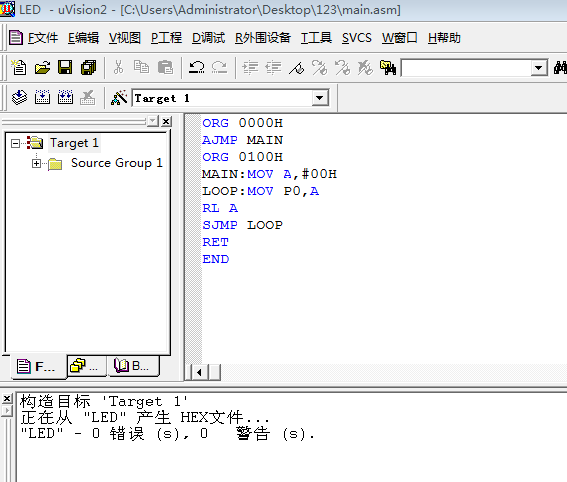Image resolution: width=567 pixels, height=482 pixels.
Task: Open the P工程 project menu
Action: click(x=166, y=38)
